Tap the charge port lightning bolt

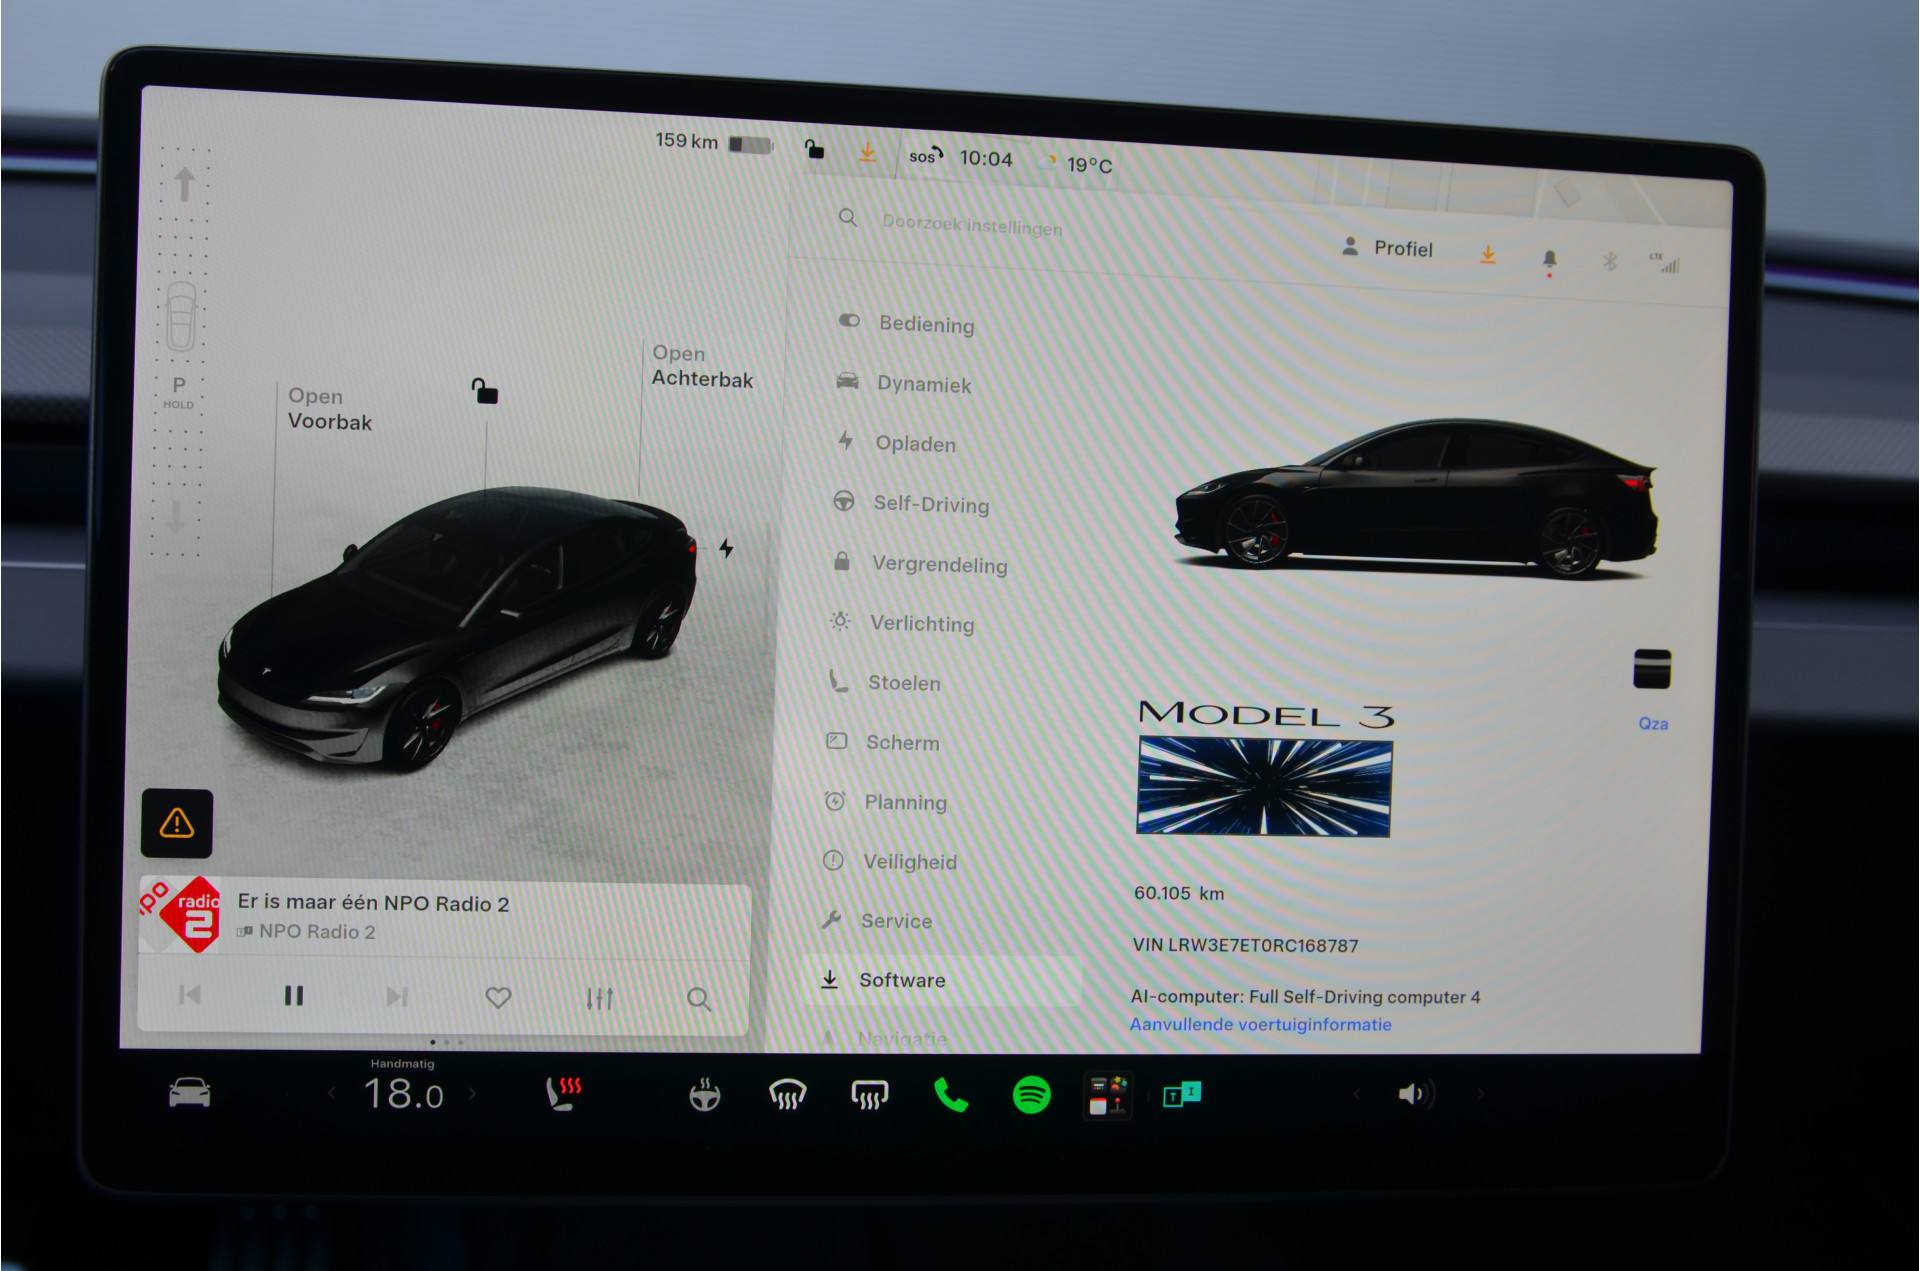727,548
